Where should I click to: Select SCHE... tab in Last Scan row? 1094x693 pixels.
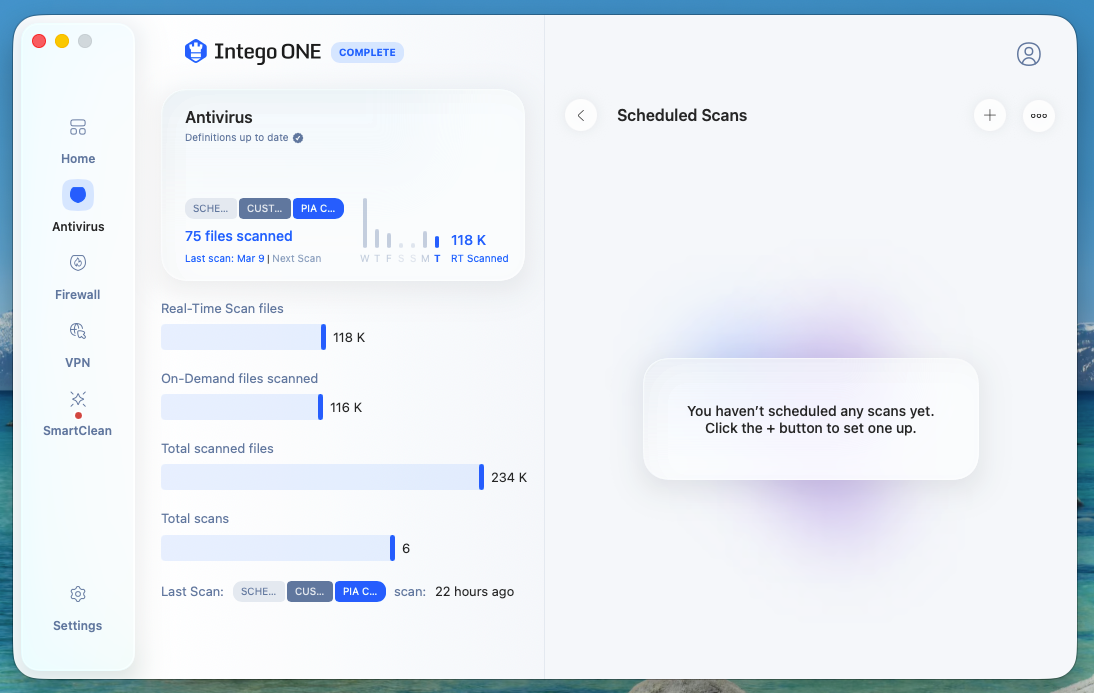point(259,591)
